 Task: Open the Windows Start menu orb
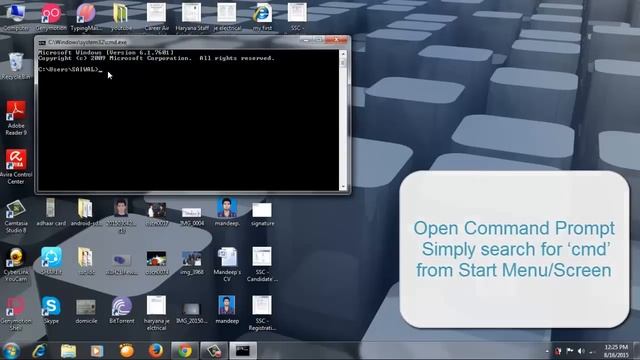(x=11, y=351)
